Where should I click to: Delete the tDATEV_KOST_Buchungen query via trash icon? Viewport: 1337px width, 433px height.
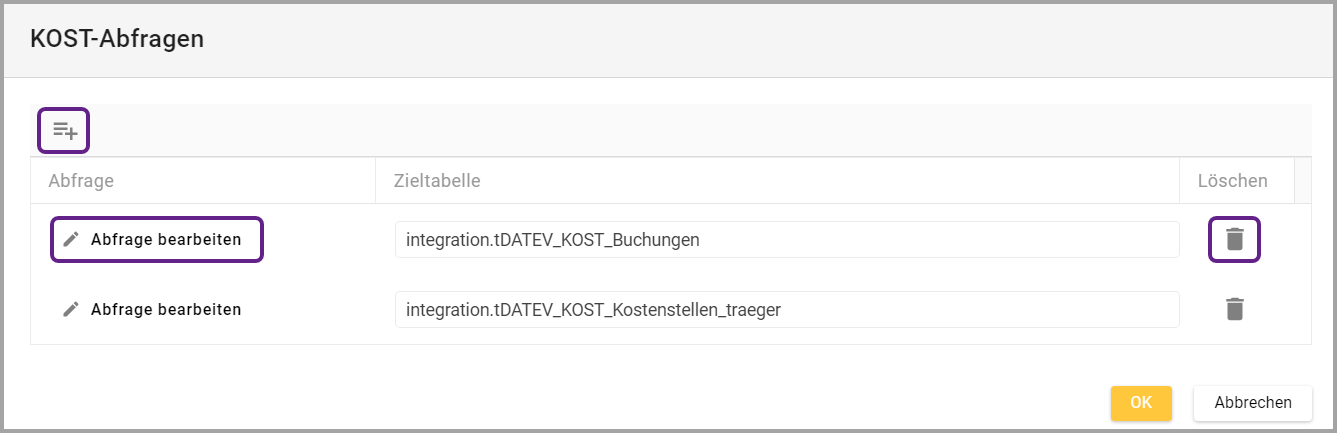1235,240
